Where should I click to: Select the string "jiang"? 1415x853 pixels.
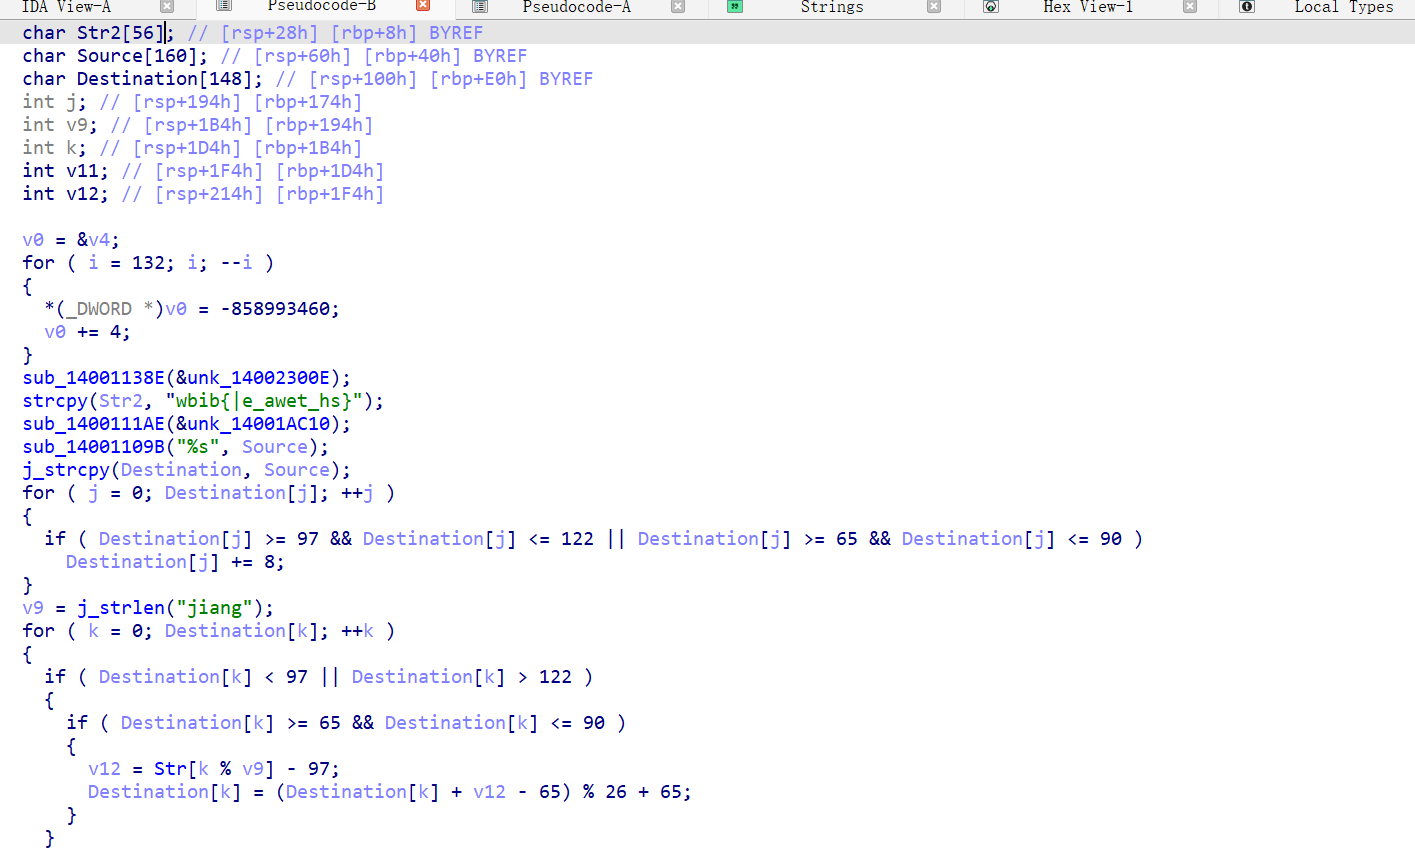point(214,608)
